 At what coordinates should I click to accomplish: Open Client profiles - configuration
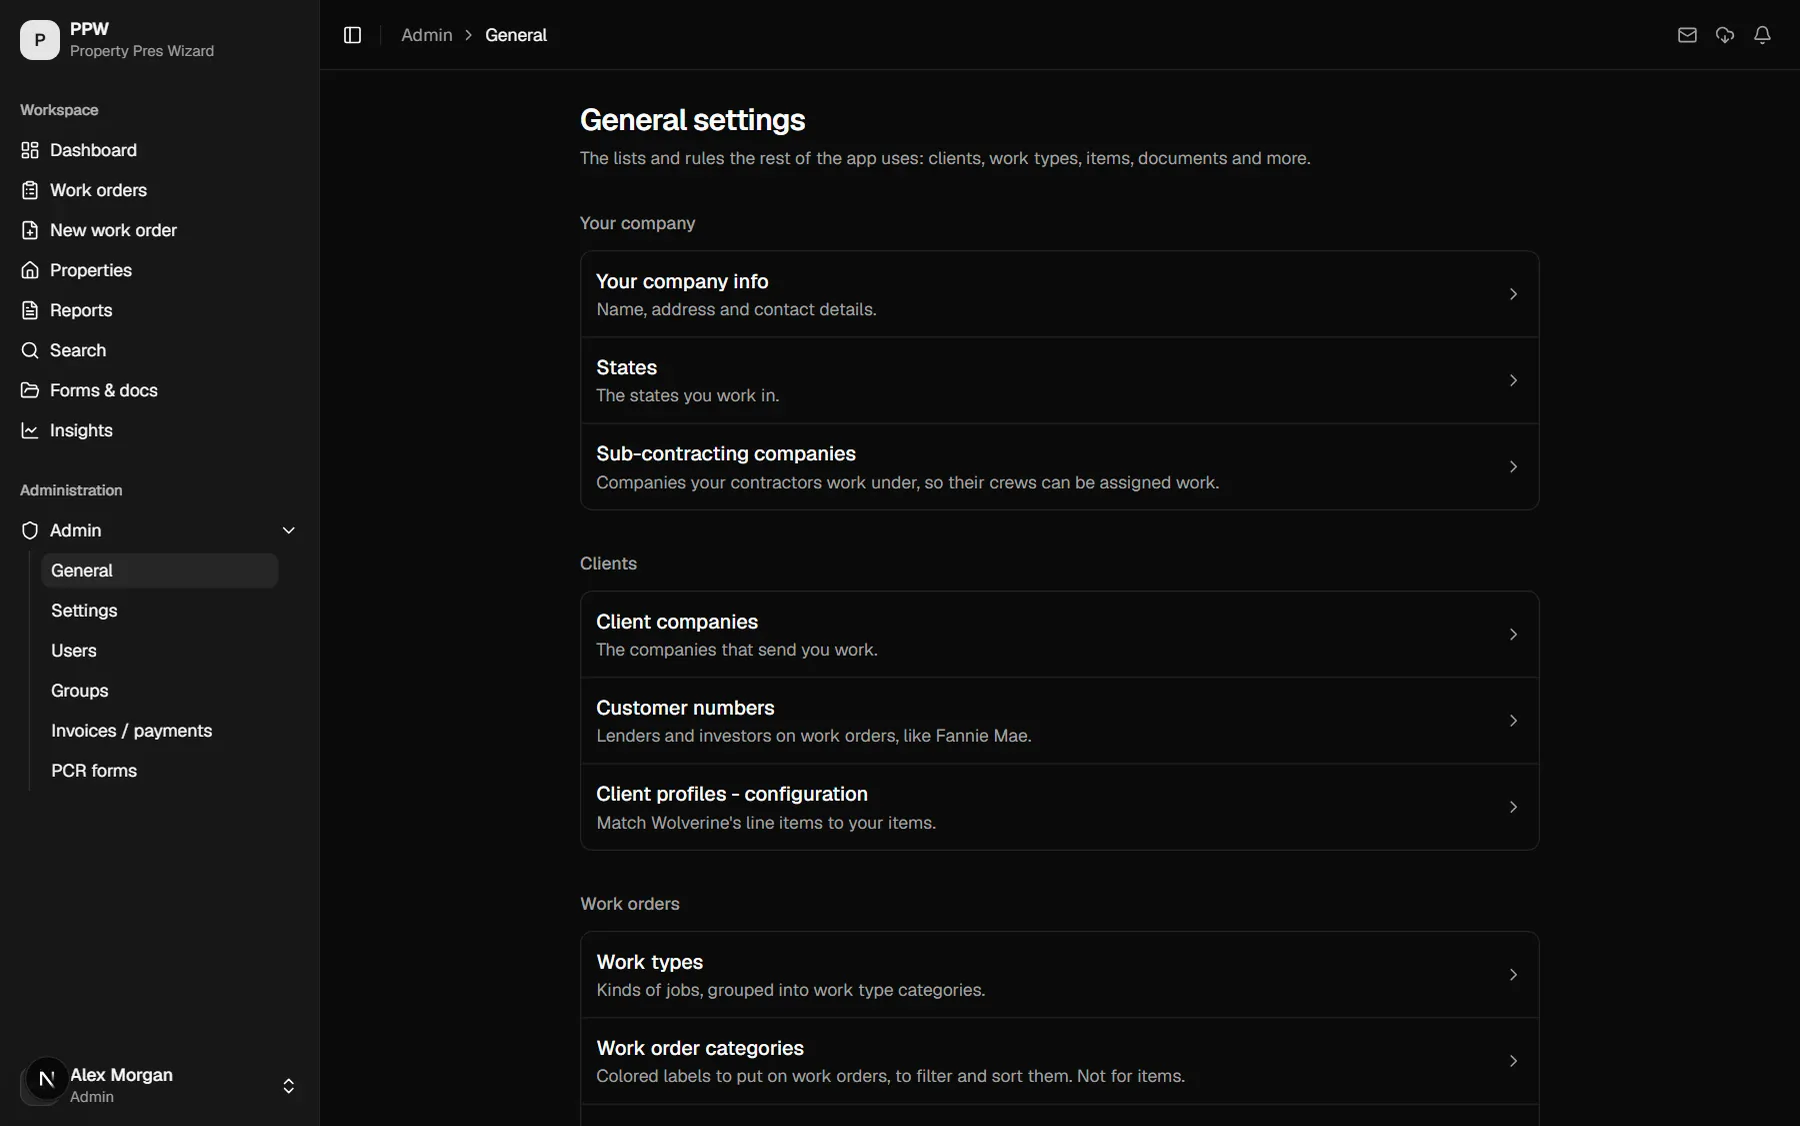pyautogui.click(x=1059, y=807)
